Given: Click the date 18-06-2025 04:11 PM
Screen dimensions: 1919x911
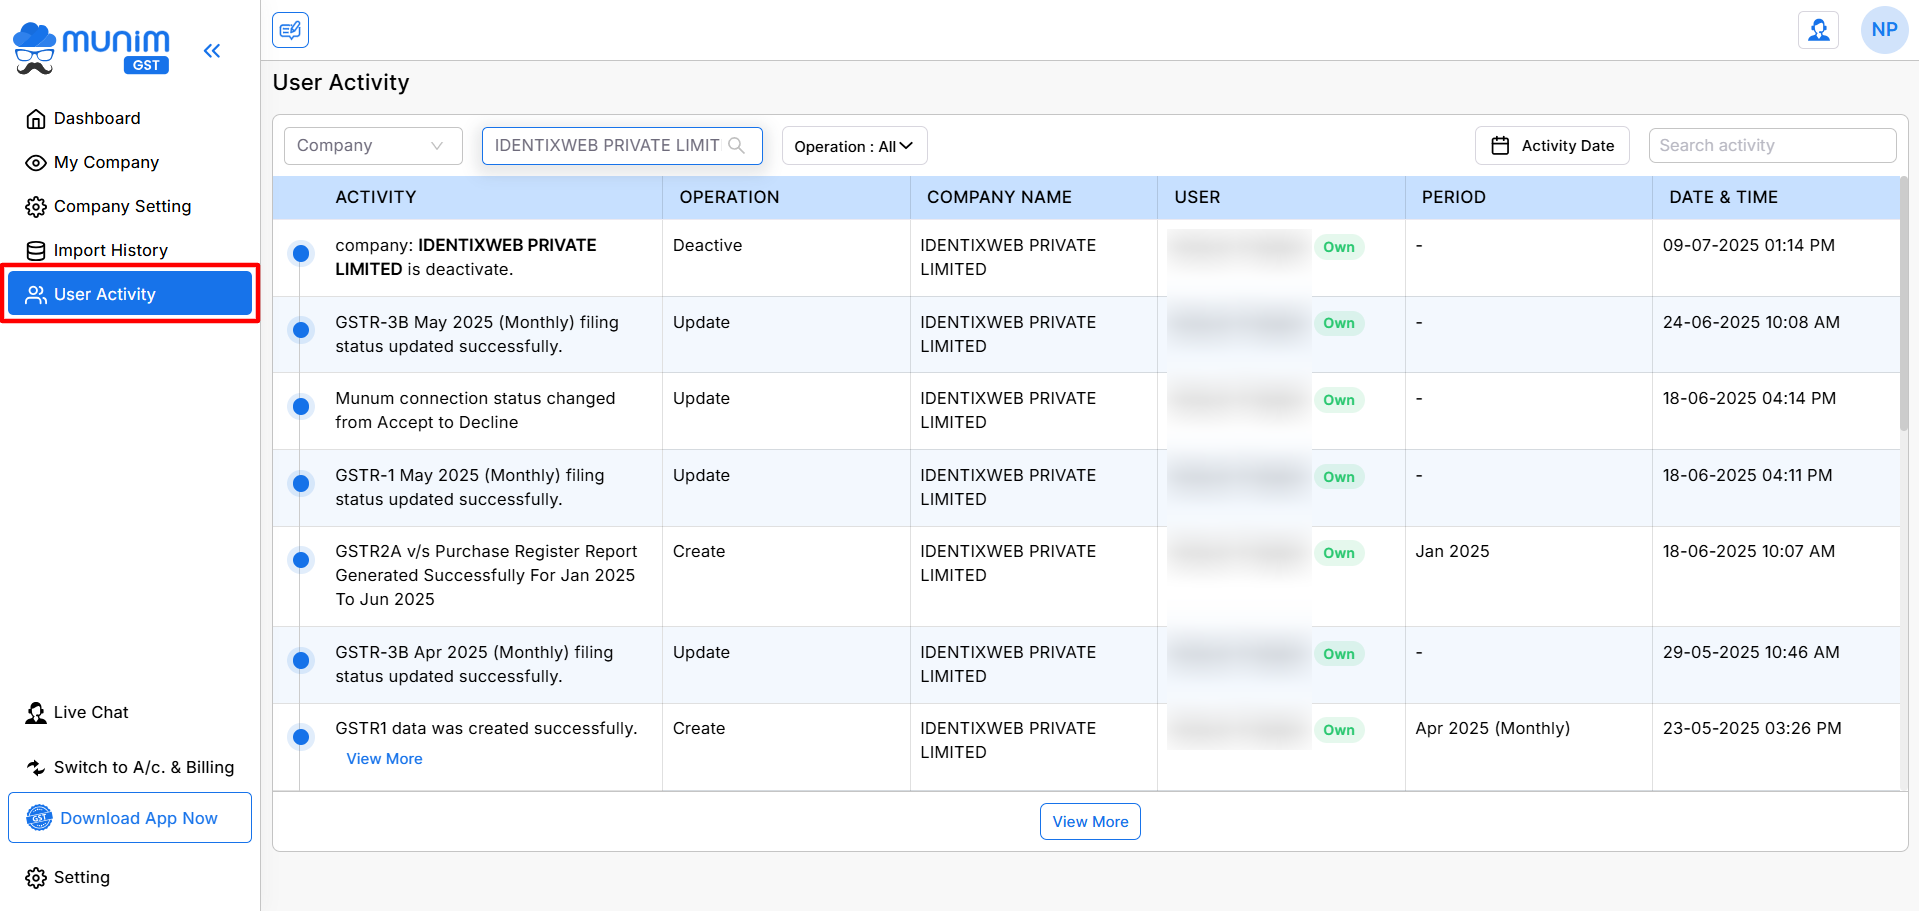Looking at the screenshot, I should 1747,476.
